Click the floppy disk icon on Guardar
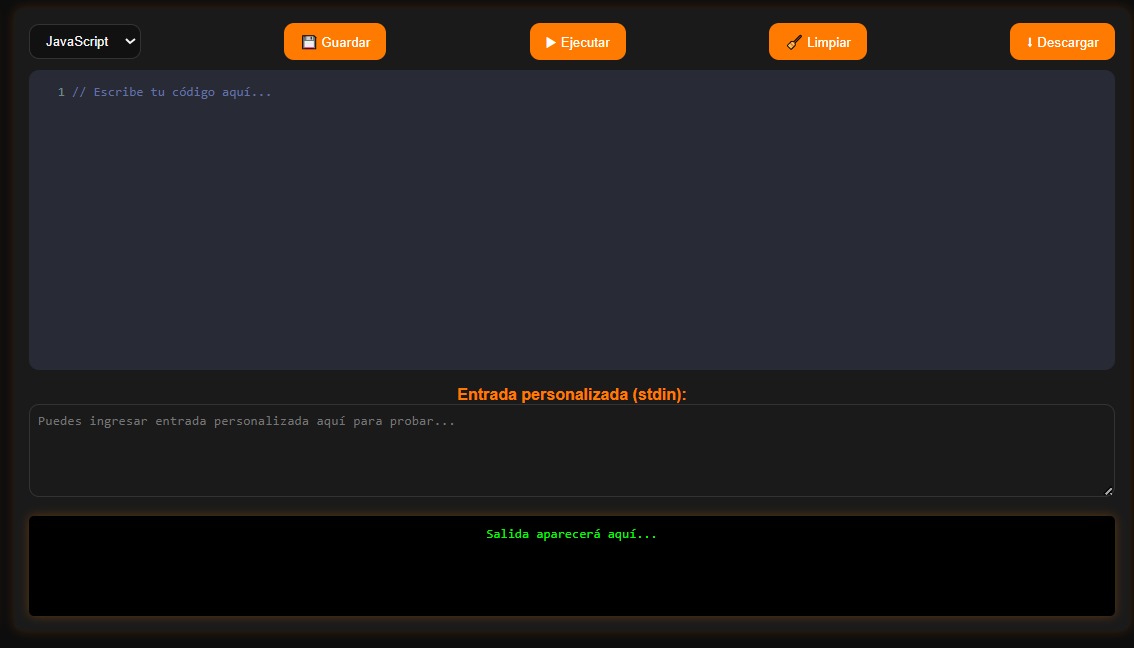1134x648 pixels. (309, 42)
